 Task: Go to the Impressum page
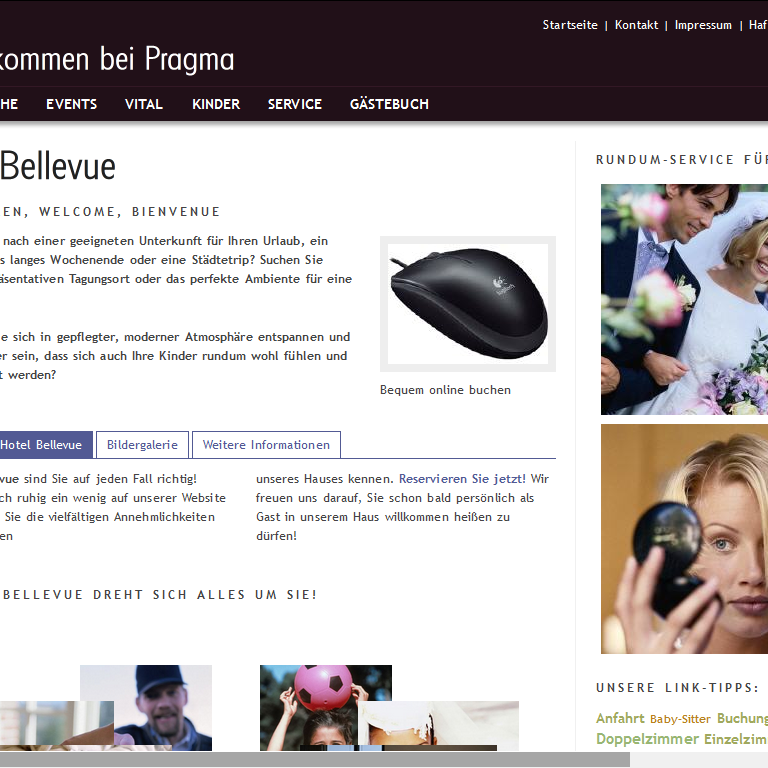pyautogui.click(x=703, y=25)
